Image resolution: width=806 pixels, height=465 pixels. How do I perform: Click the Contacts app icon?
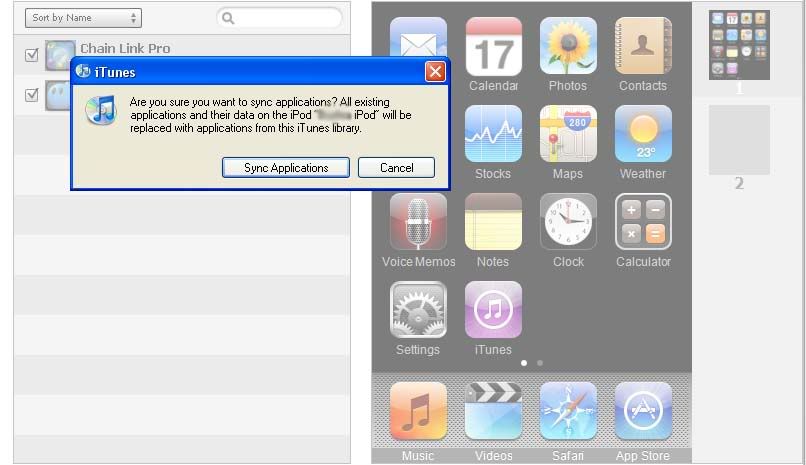point(643,47)
